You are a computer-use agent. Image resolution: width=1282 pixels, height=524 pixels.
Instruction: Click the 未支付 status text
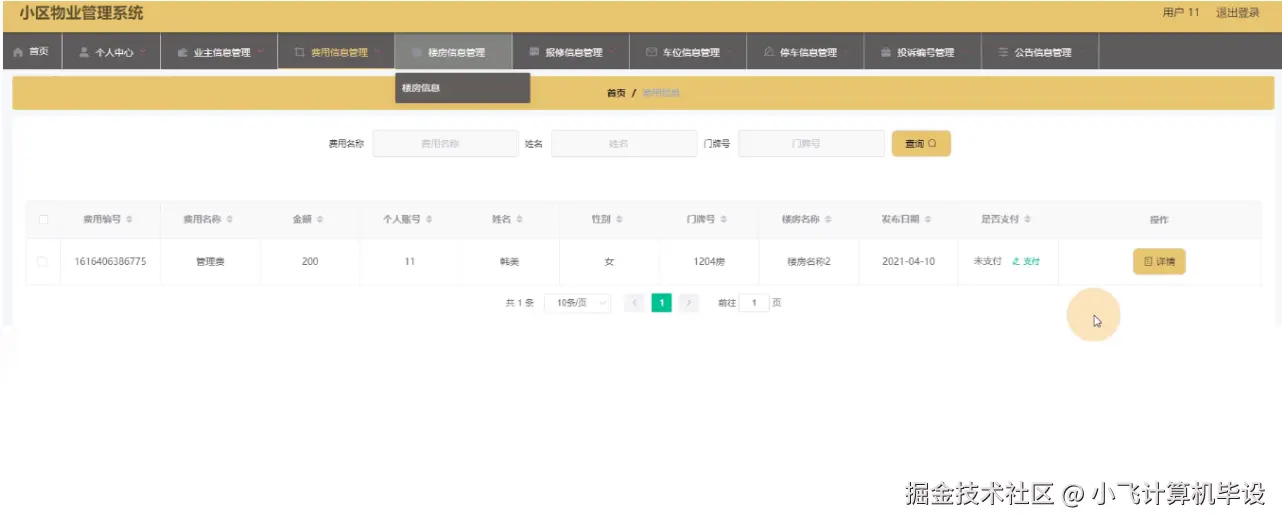988,261
